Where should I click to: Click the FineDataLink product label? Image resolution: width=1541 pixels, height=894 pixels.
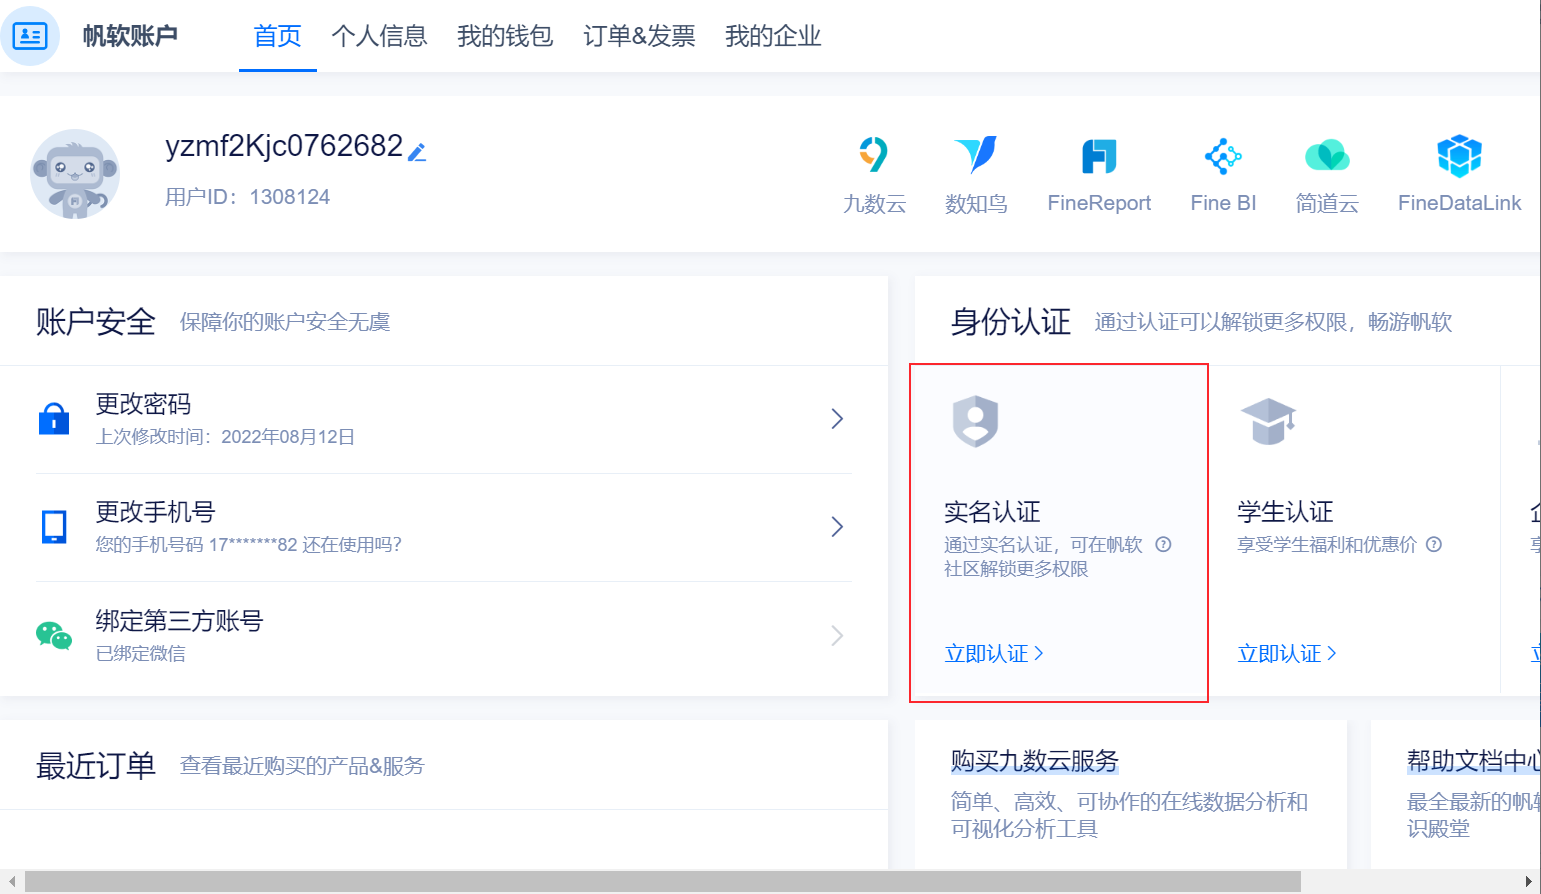tap(1459, 203)
